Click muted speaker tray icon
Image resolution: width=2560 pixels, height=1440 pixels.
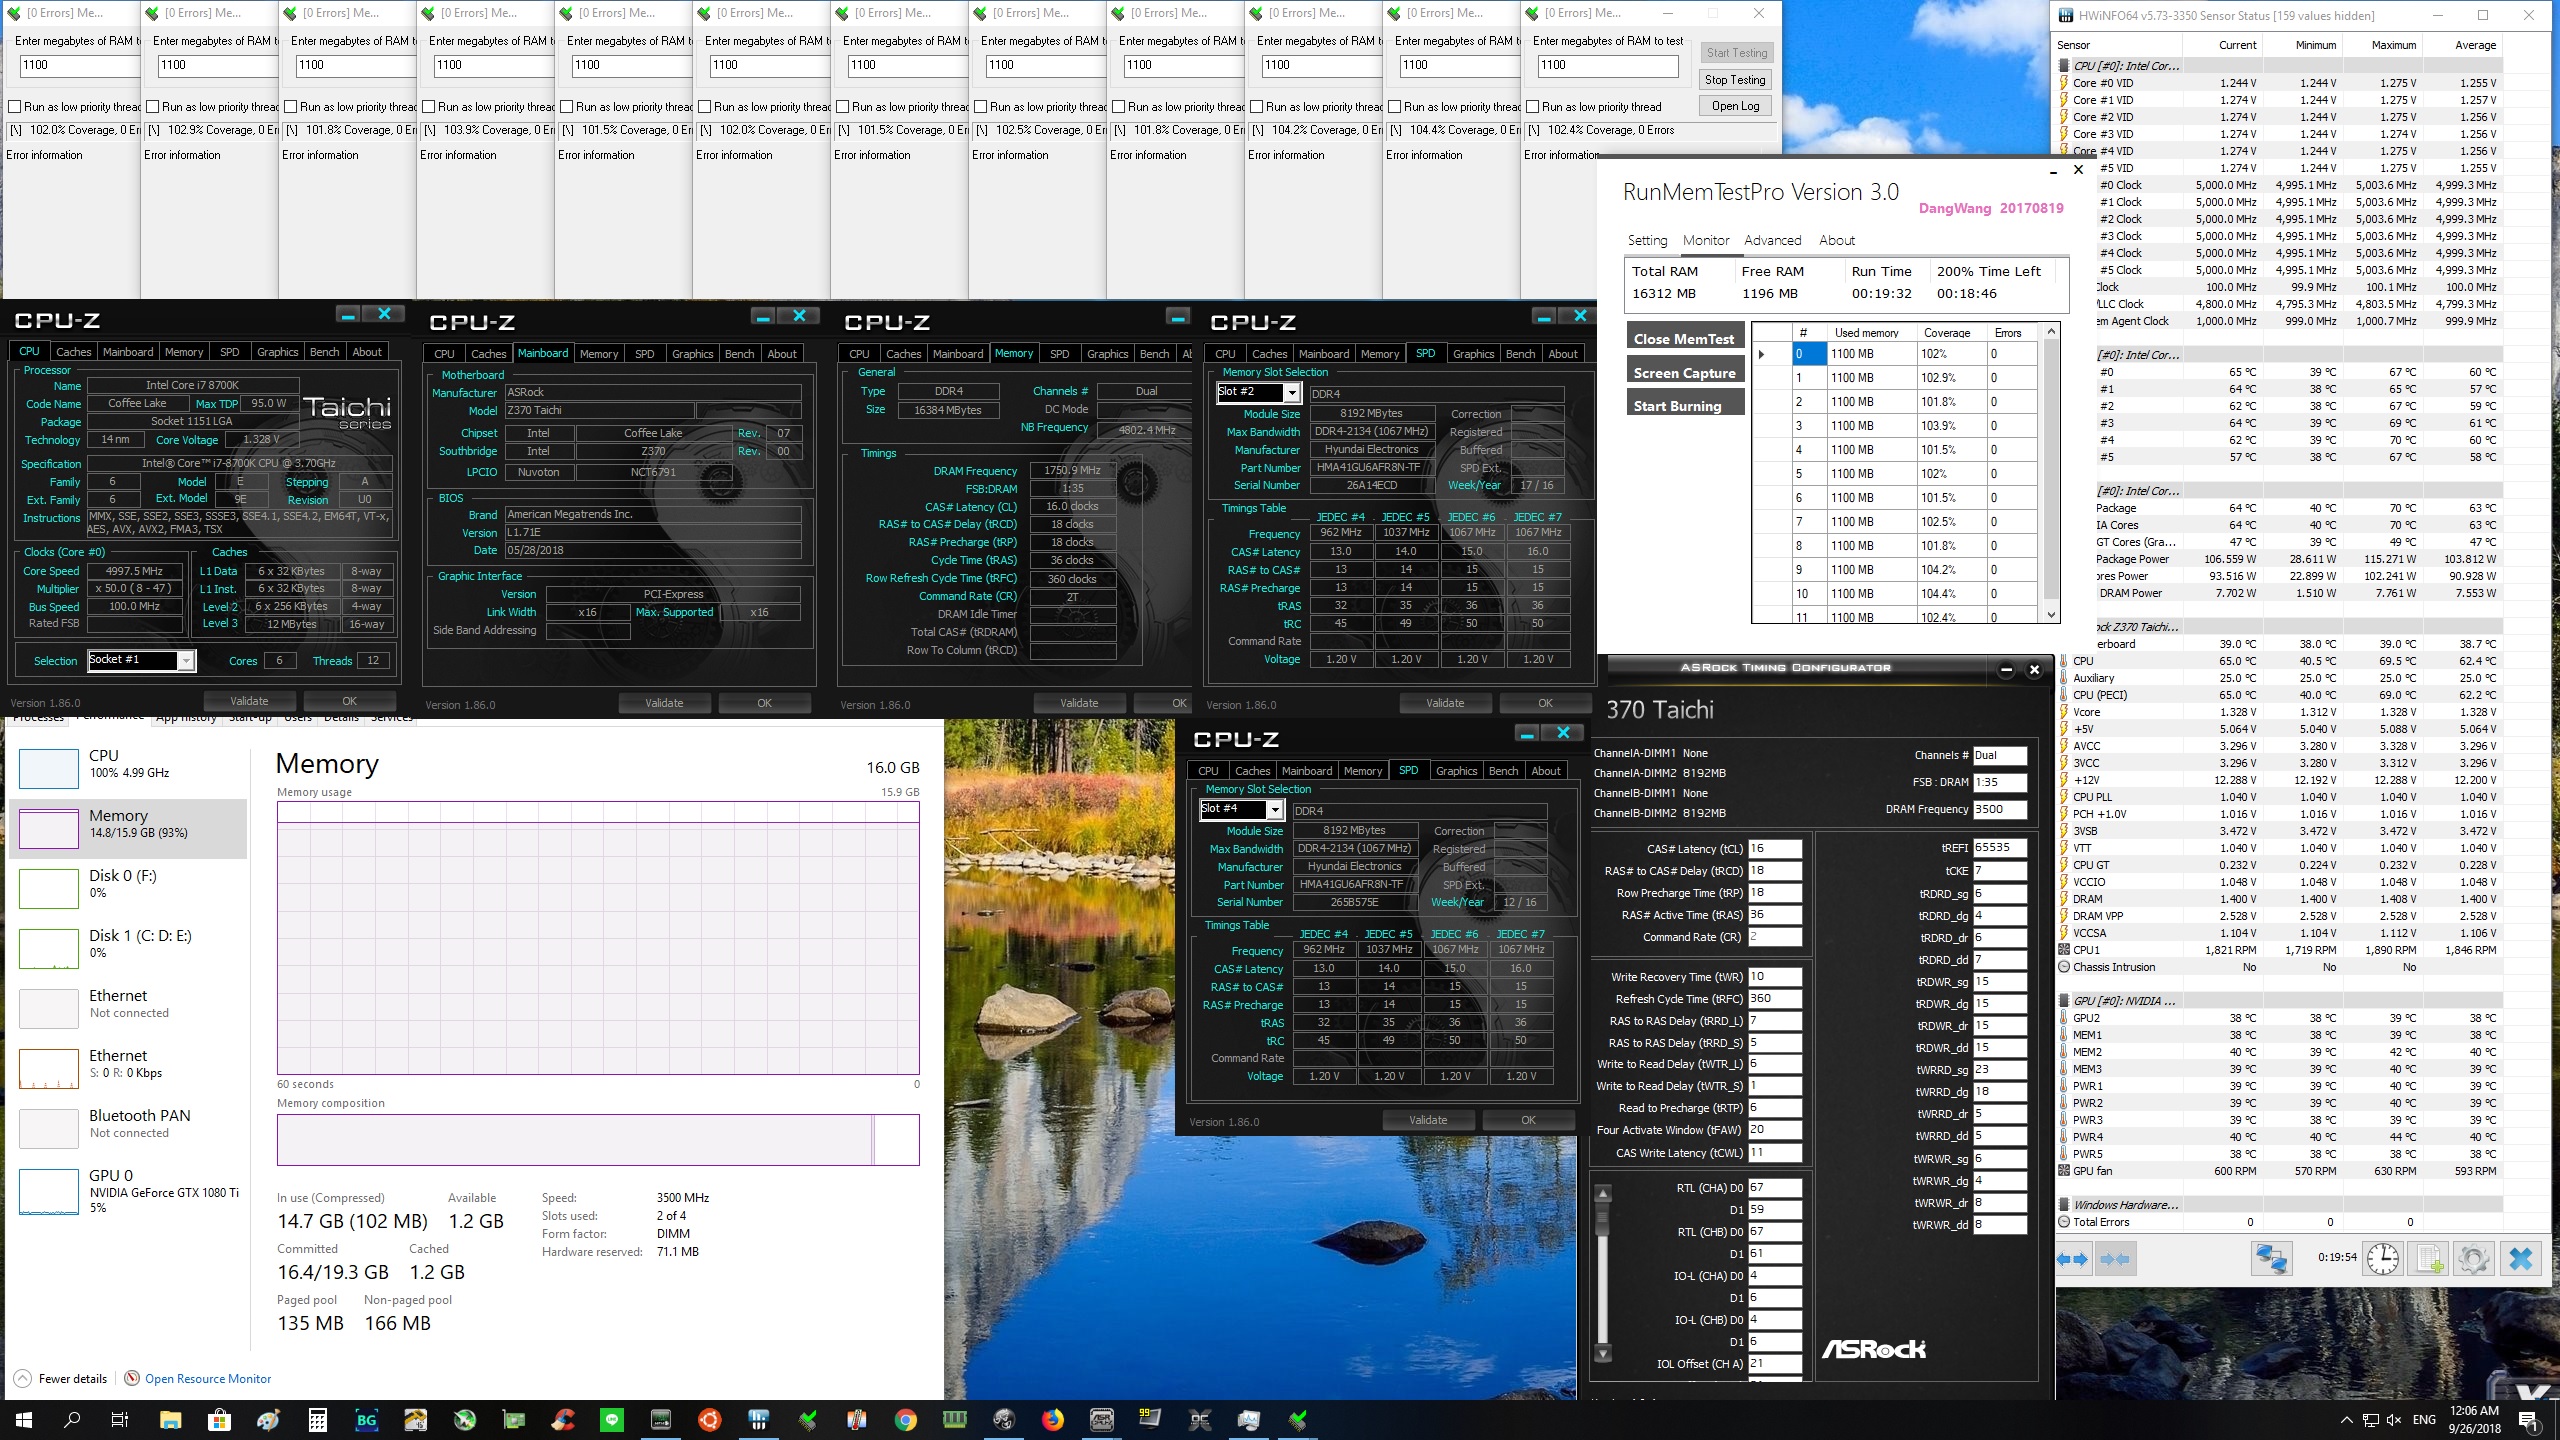pyautogui.click(x=2394, y=1420)
